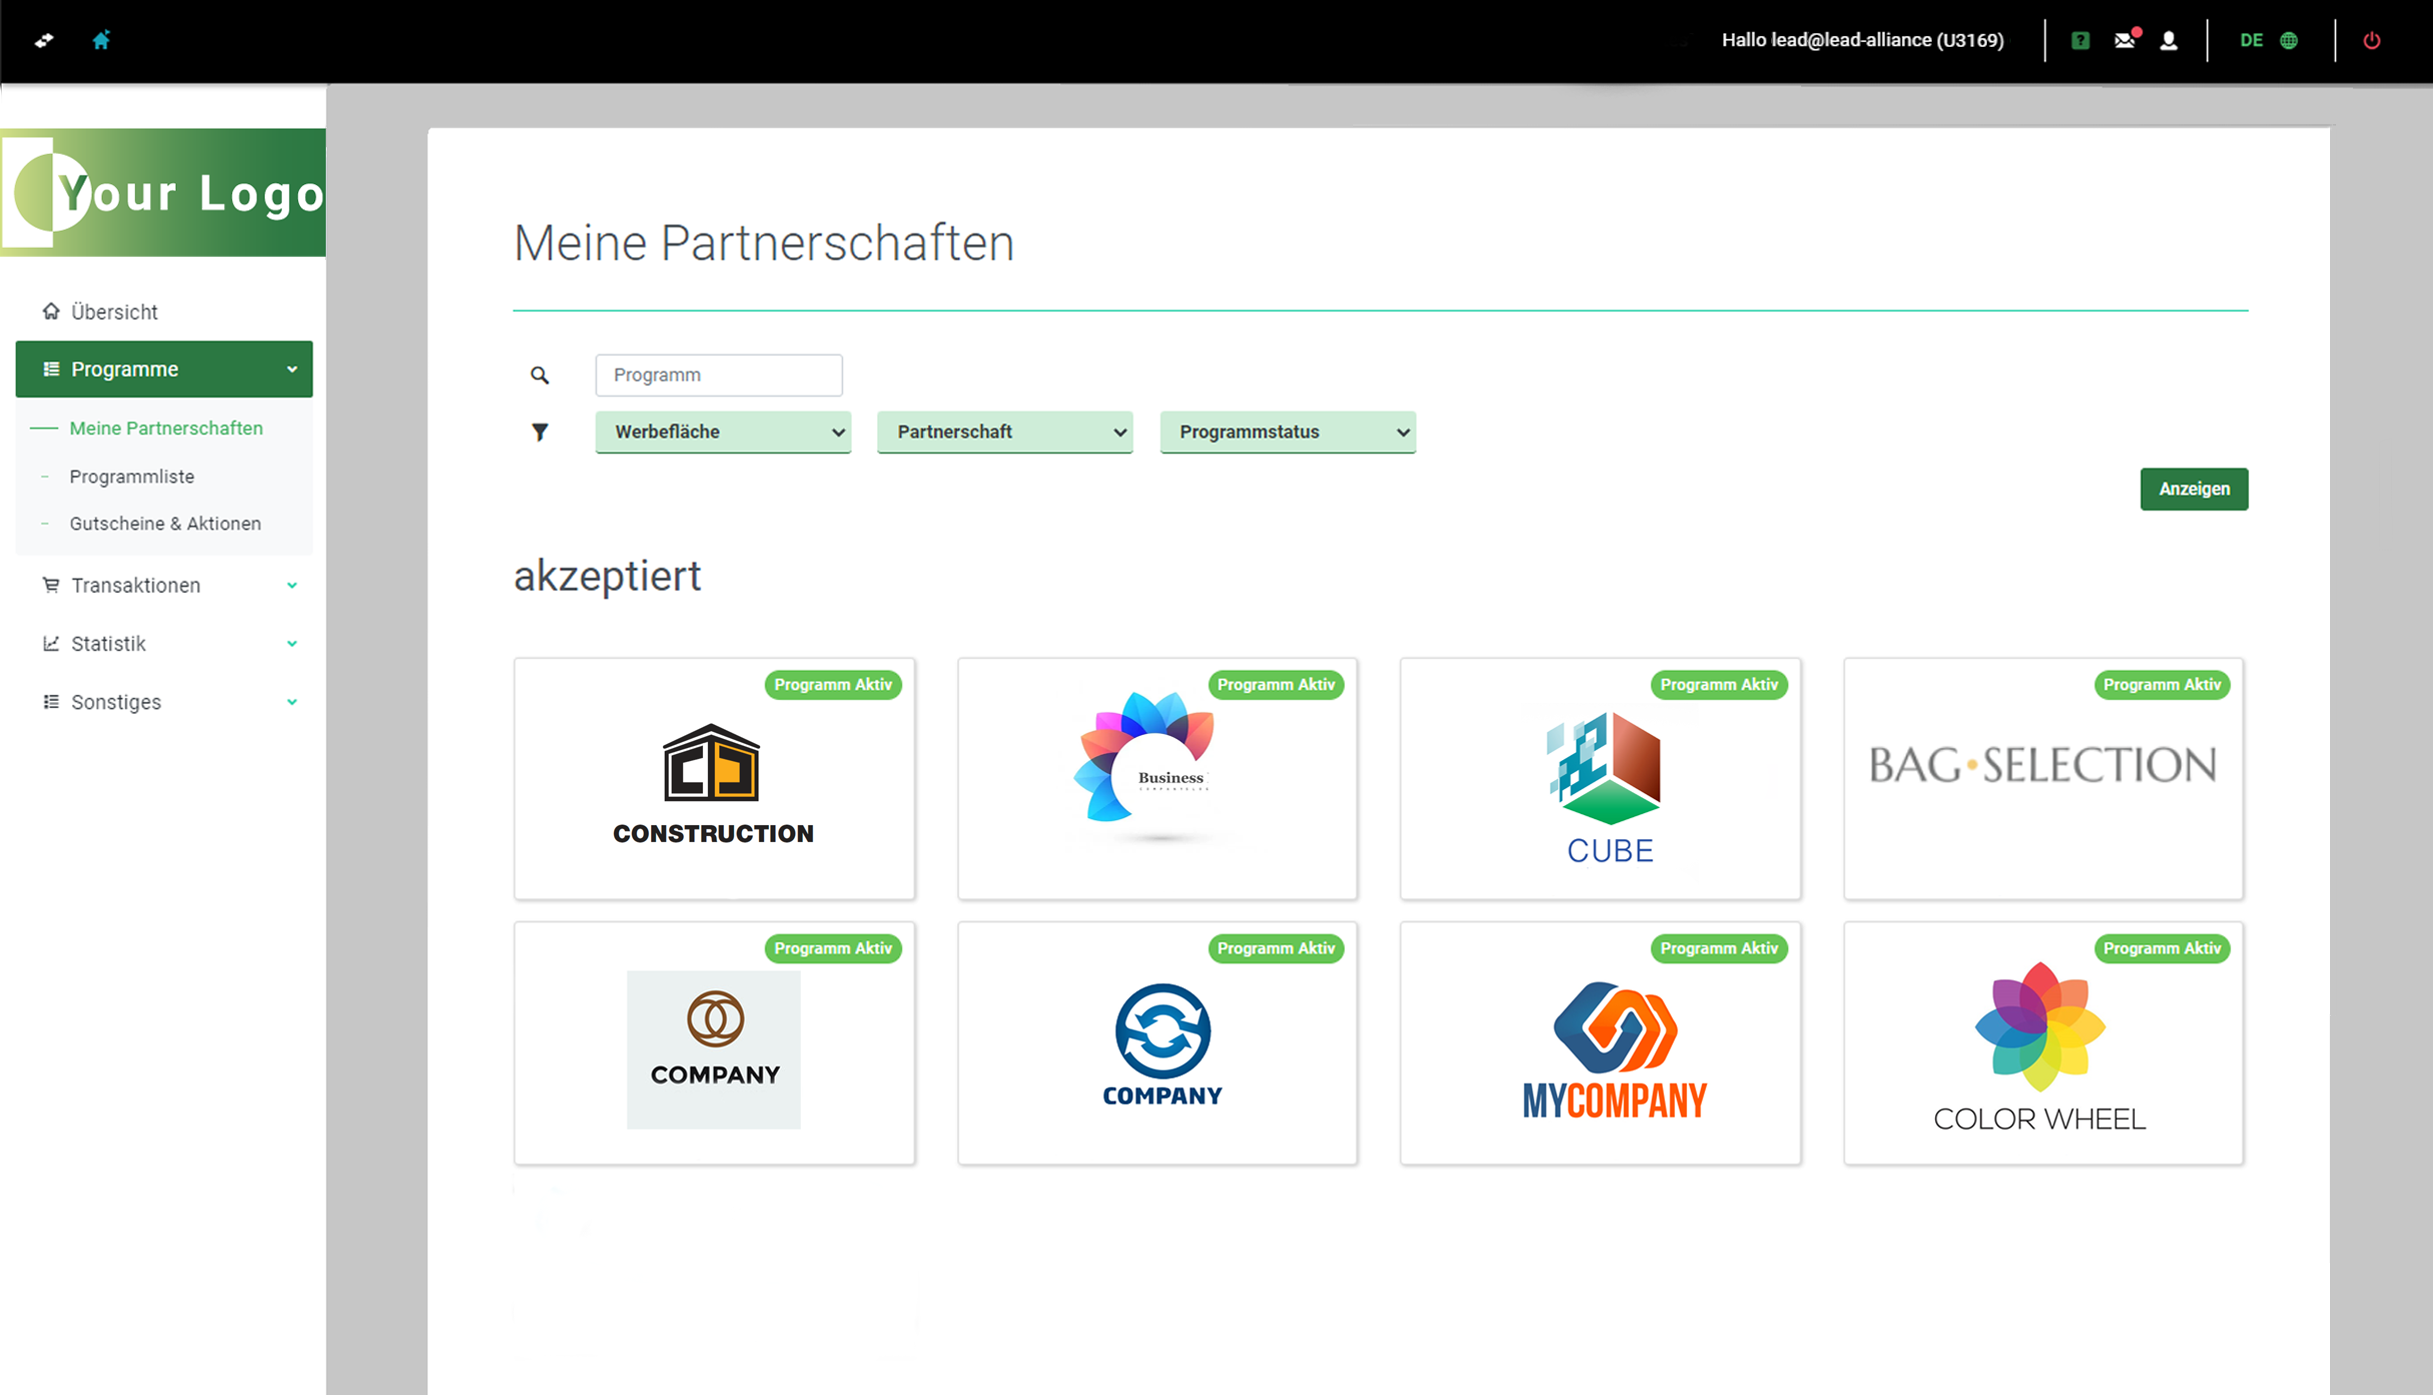Click the globe language icon
The width and height of the screenshot is (2433, 1395).
point(2289,40)
